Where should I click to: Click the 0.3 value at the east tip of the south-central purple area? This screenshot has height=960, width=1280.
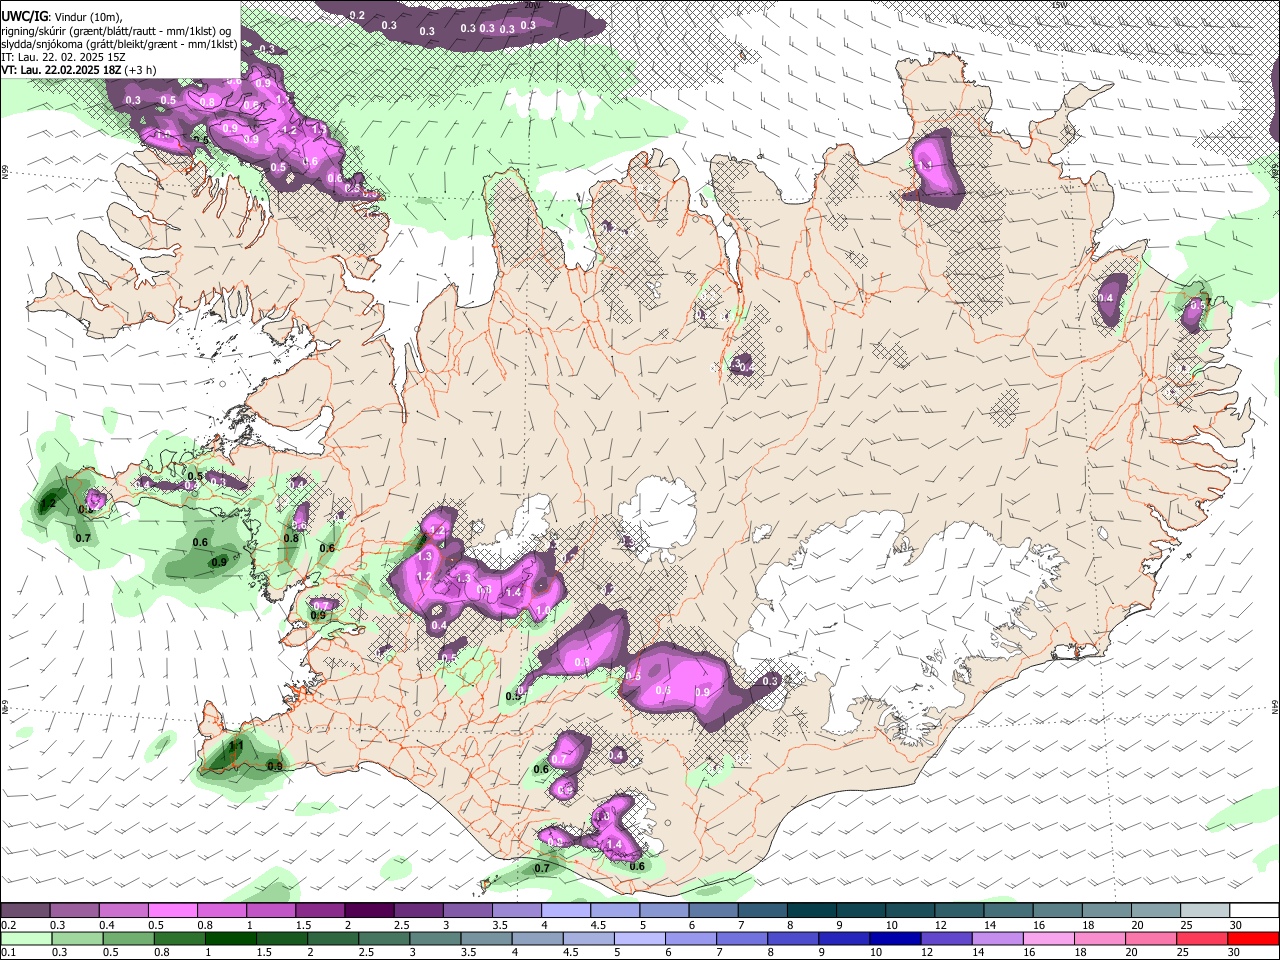click(x=769, y=681)
